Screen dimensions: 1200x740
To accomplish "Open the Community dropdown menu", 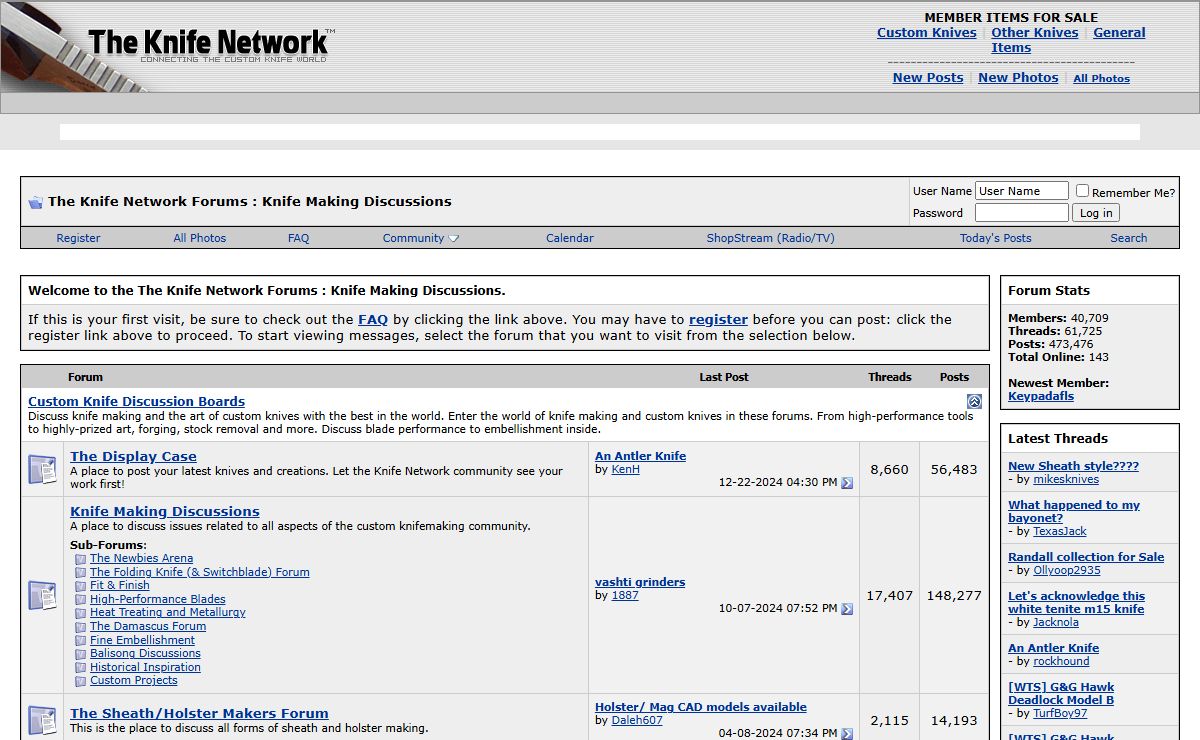I will tap(421, 238).
